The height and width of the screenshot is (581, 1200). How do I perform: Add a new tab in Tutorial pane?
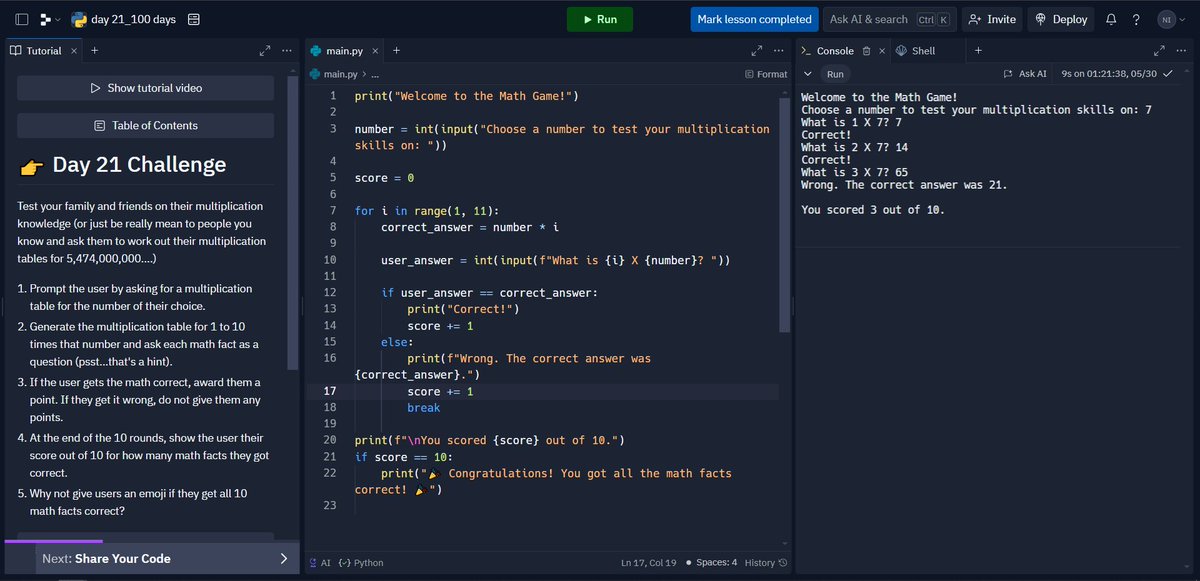tap(94, 50)
